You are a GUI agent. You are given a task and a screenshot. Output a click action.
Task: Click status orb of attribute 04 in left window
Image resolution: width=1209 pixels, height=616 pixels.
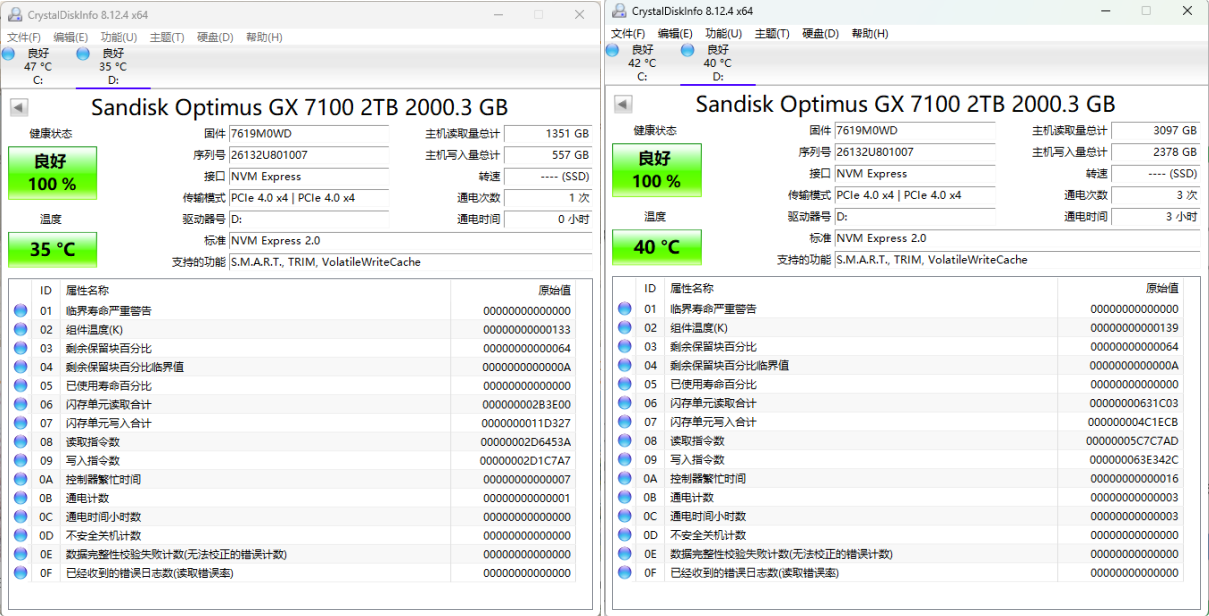(21, 367)
